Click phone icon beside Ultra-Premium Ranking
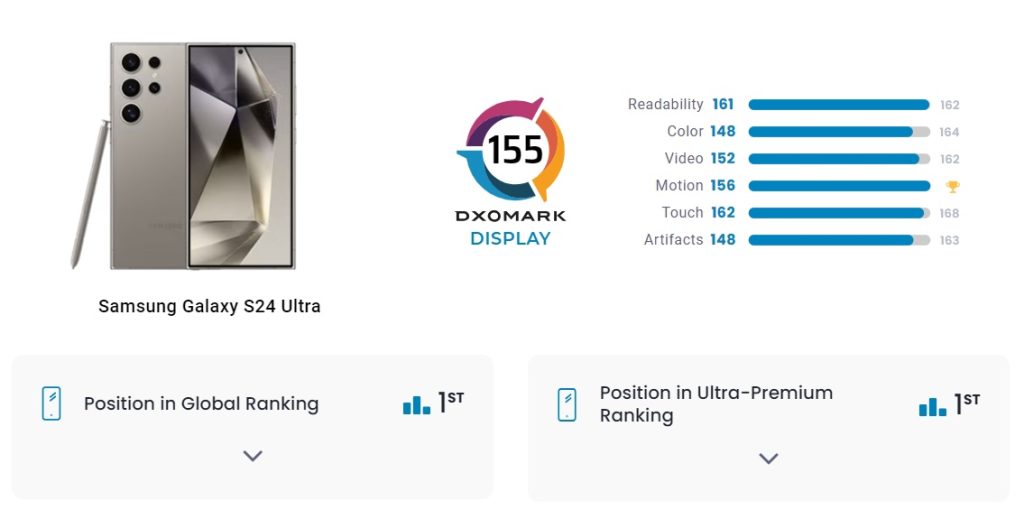 click(x=567, y=405)
